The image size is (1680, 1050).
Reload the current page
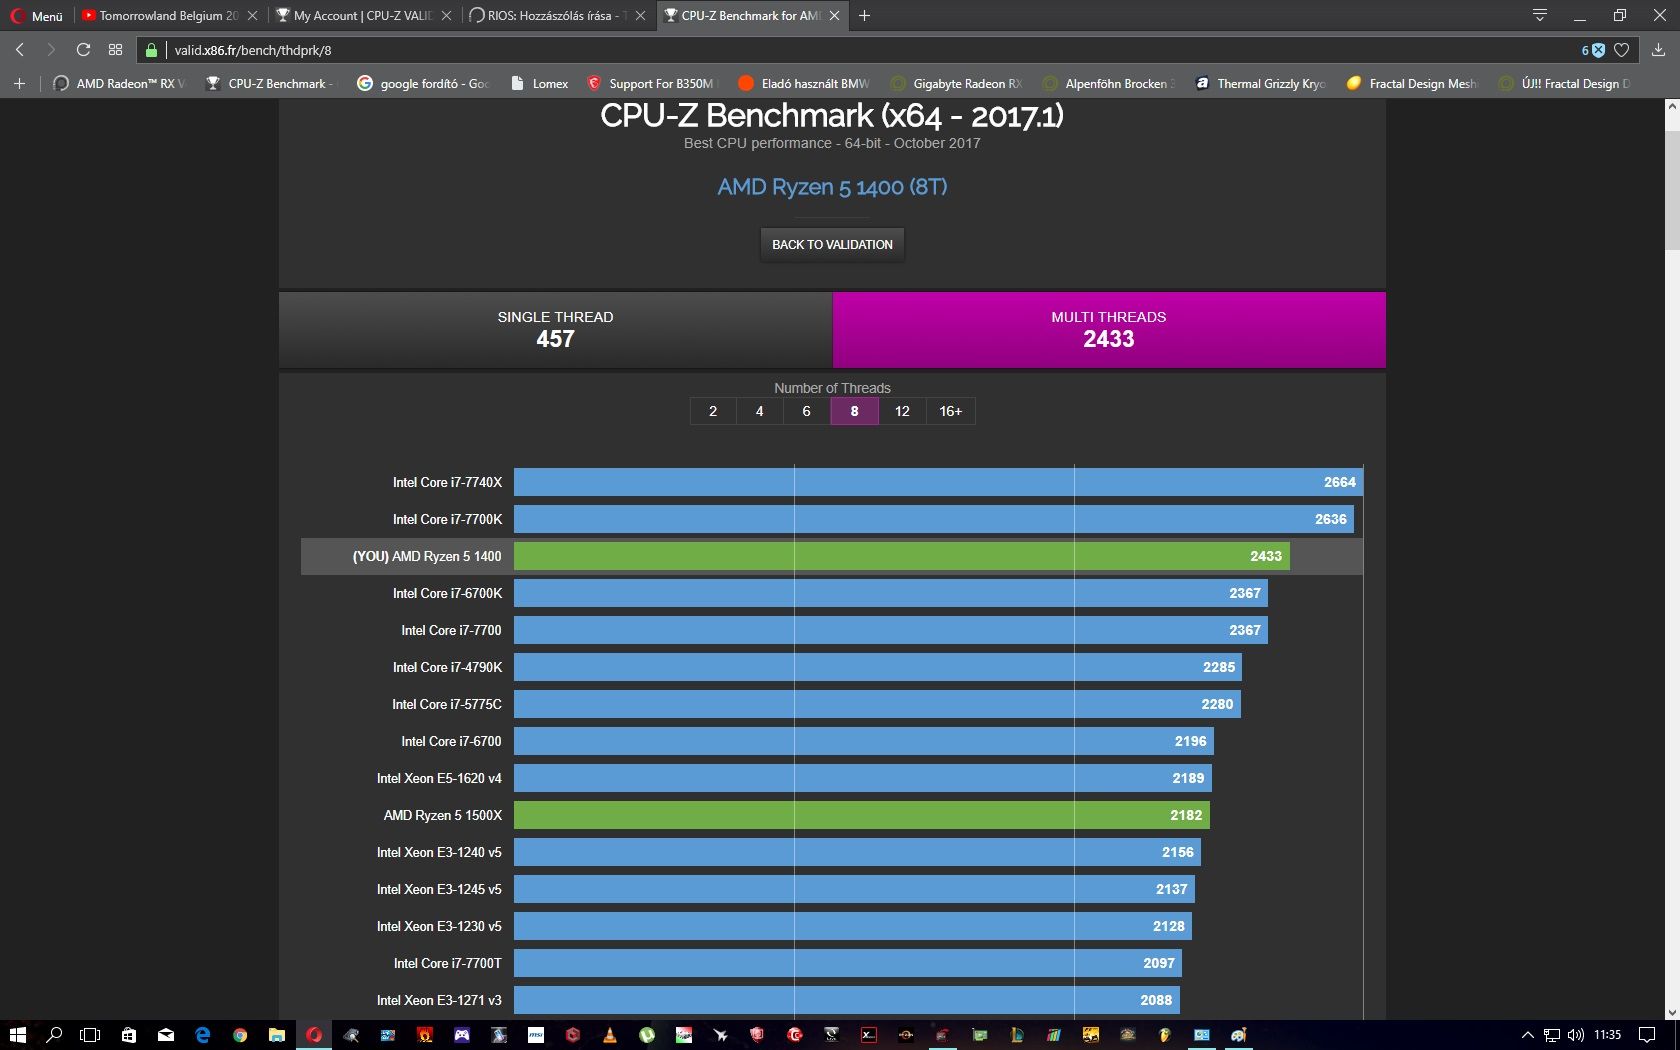pos(83,49)
